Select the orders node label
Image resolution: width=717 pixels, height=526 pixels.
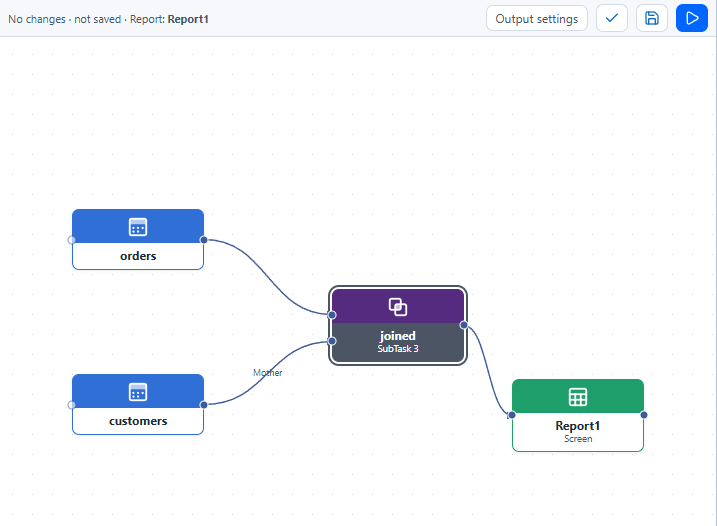(x=138, y=256)
